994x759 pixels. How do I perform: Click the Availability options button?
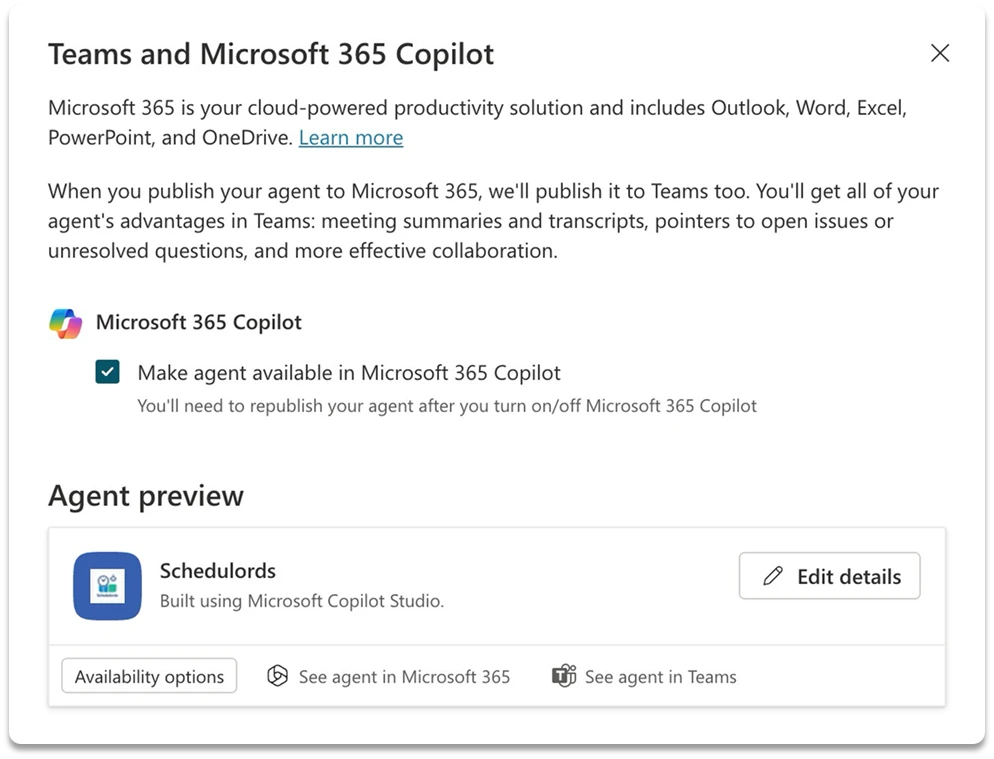click(x=148, y=676)
